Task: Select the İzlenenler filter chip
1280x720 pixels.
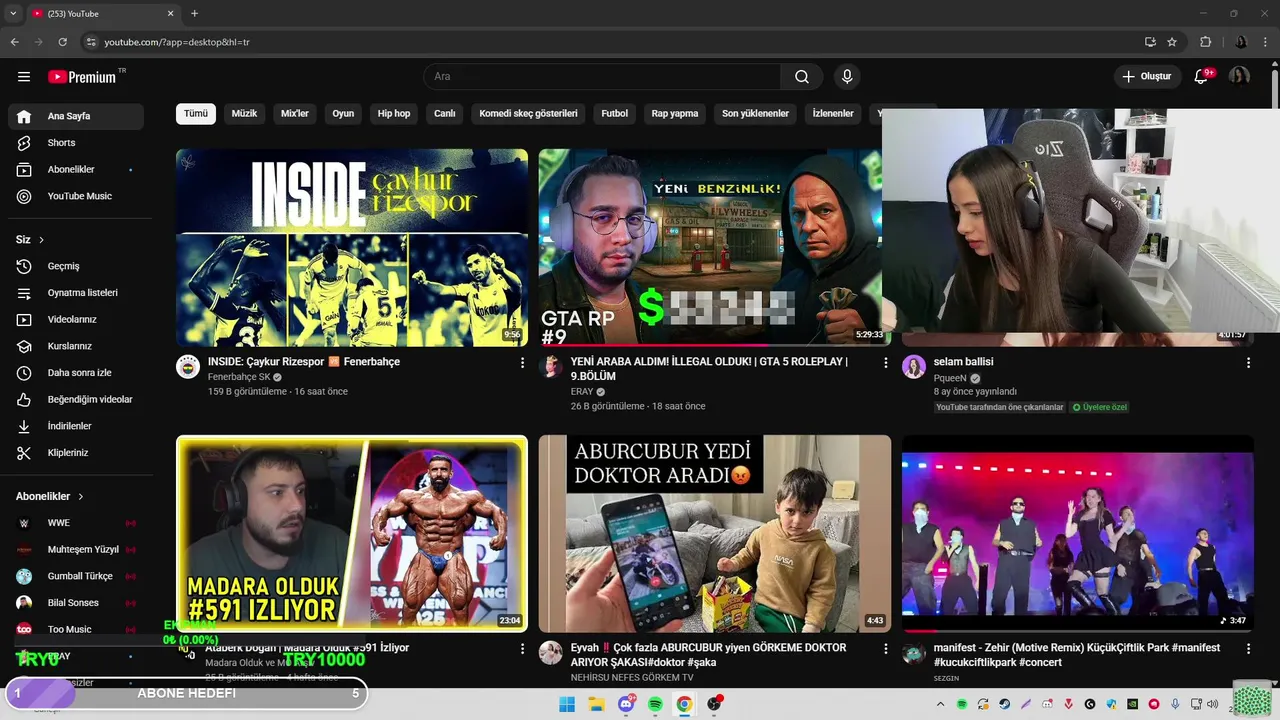Action: (833, 114)
